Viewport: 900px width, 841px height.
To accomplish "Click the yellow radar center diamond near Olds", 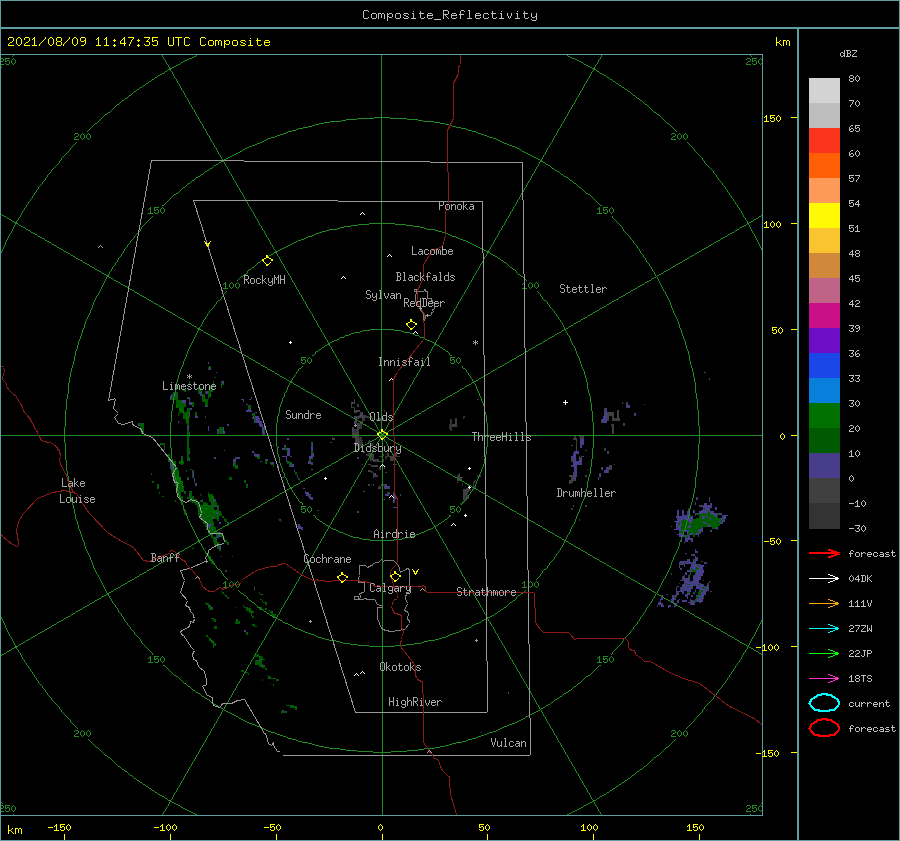I will click(382, 435).
